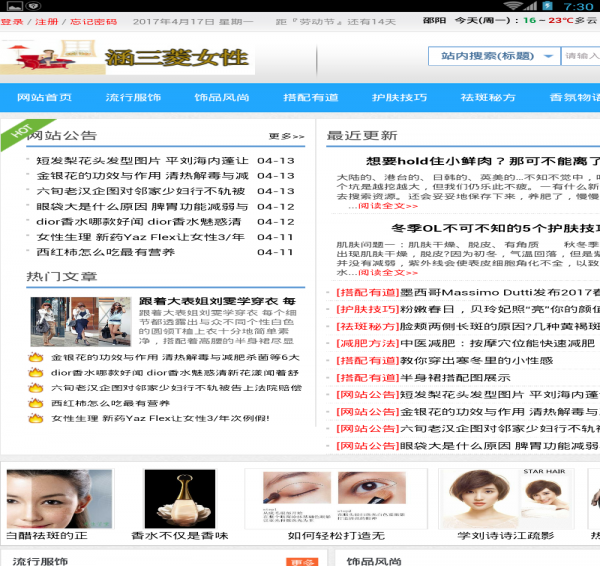
Task: Click flame icon beside dior香水哪款好闻 hot article
Action: coord(36,372)
